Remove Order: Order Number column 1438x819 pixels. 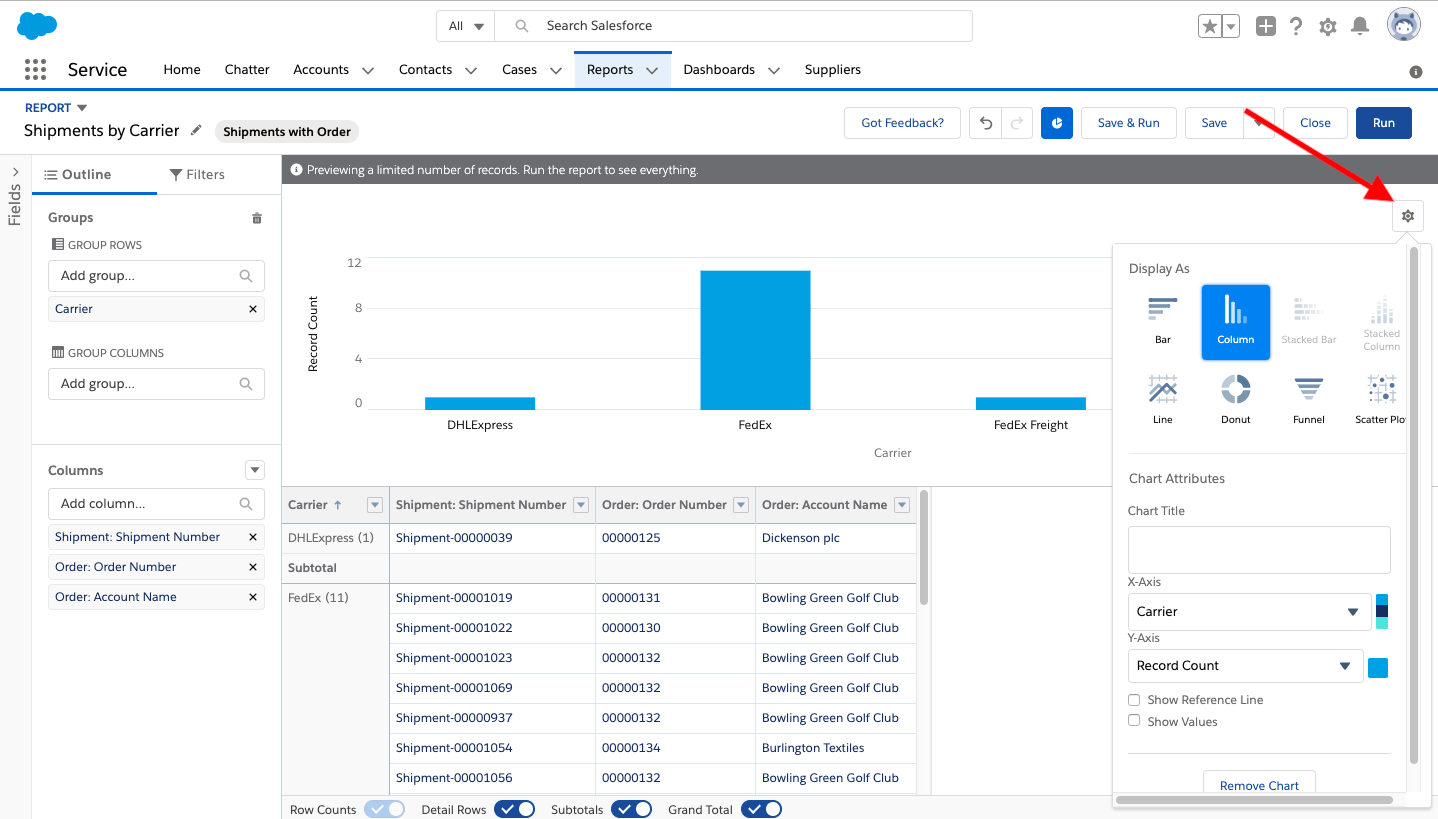[x=253, y=567]
